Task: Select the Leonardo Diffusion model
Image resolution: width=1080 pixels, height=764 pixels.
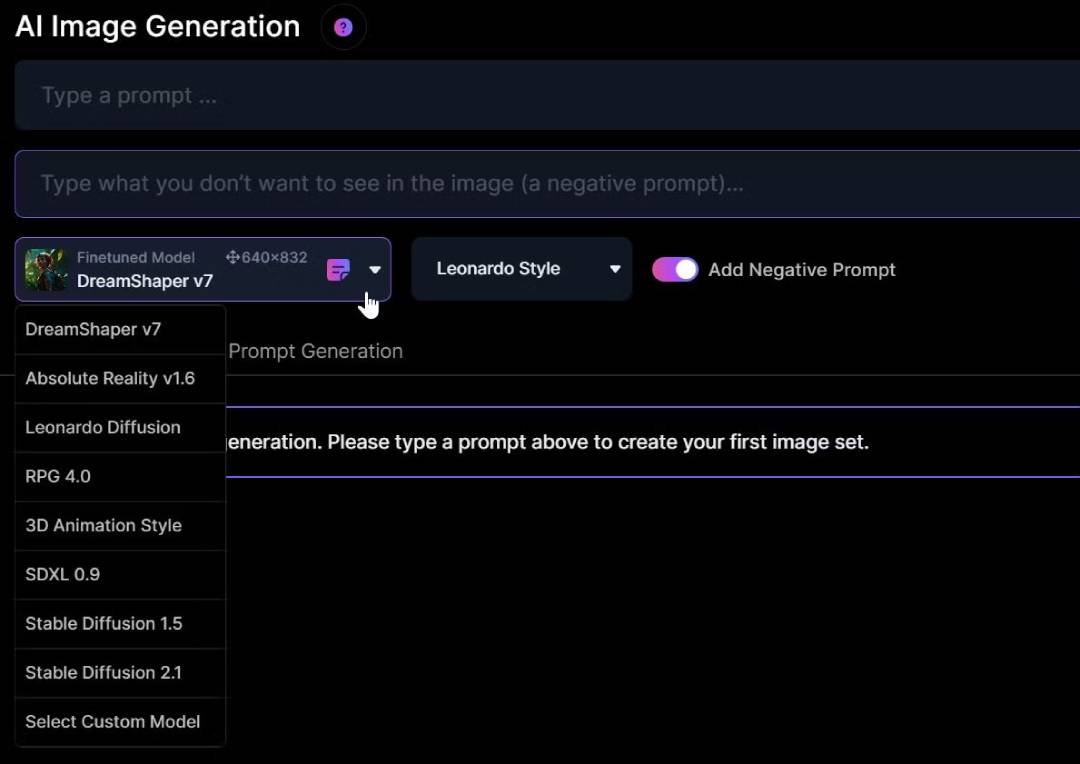Action: click(103, 427)
